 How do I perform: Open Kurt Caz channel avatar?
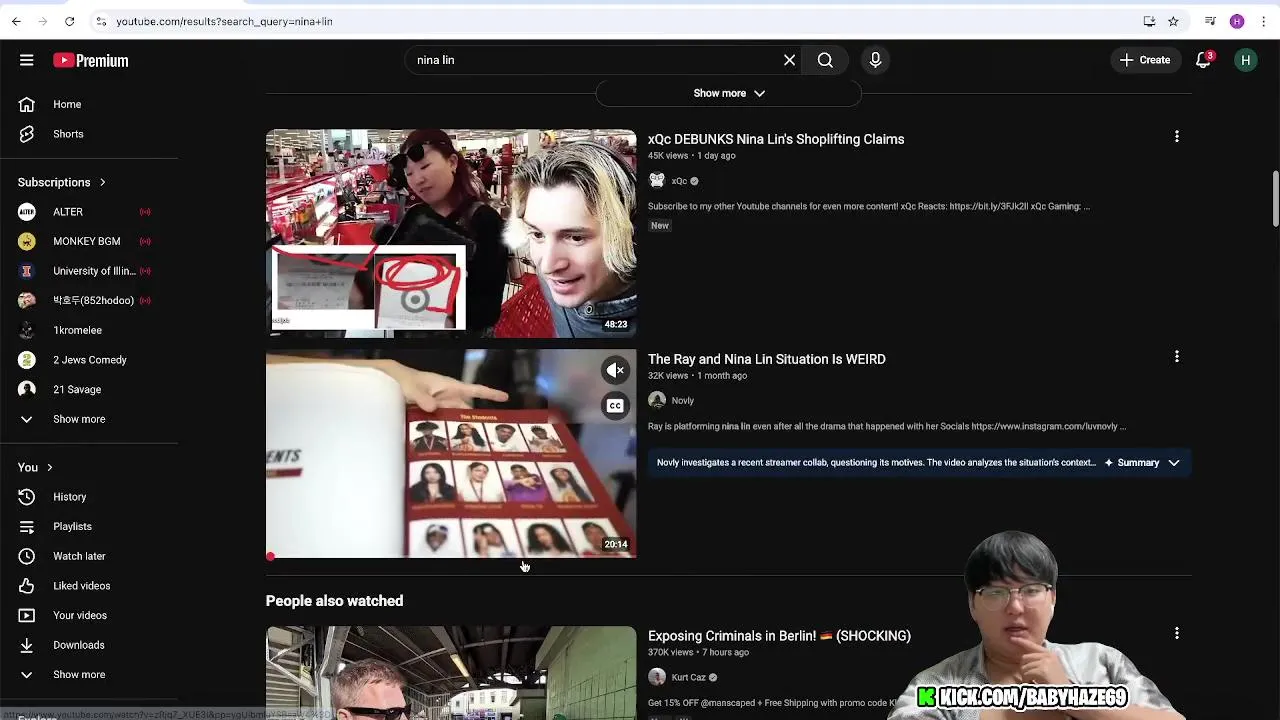(657, 677)
